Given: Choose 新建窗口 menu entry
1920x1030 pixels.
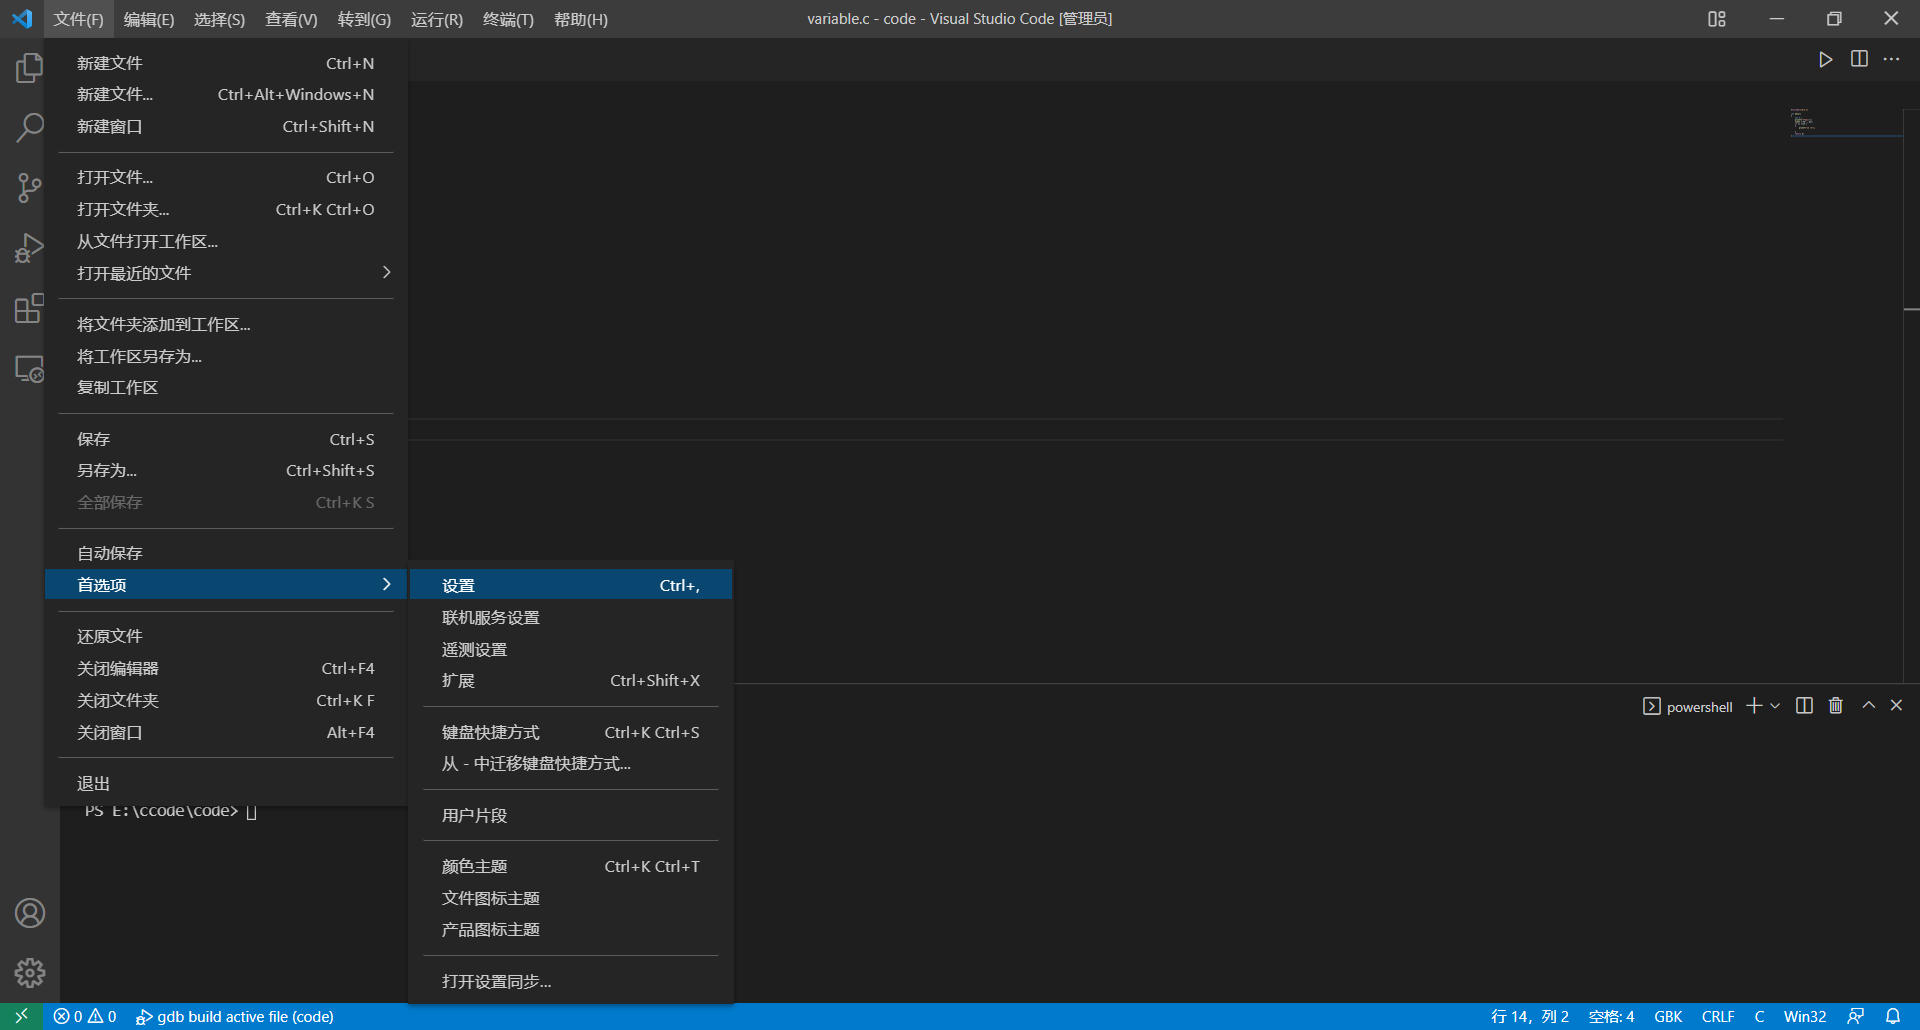Looking at the screenshot, I should click(x=226, y=127).
